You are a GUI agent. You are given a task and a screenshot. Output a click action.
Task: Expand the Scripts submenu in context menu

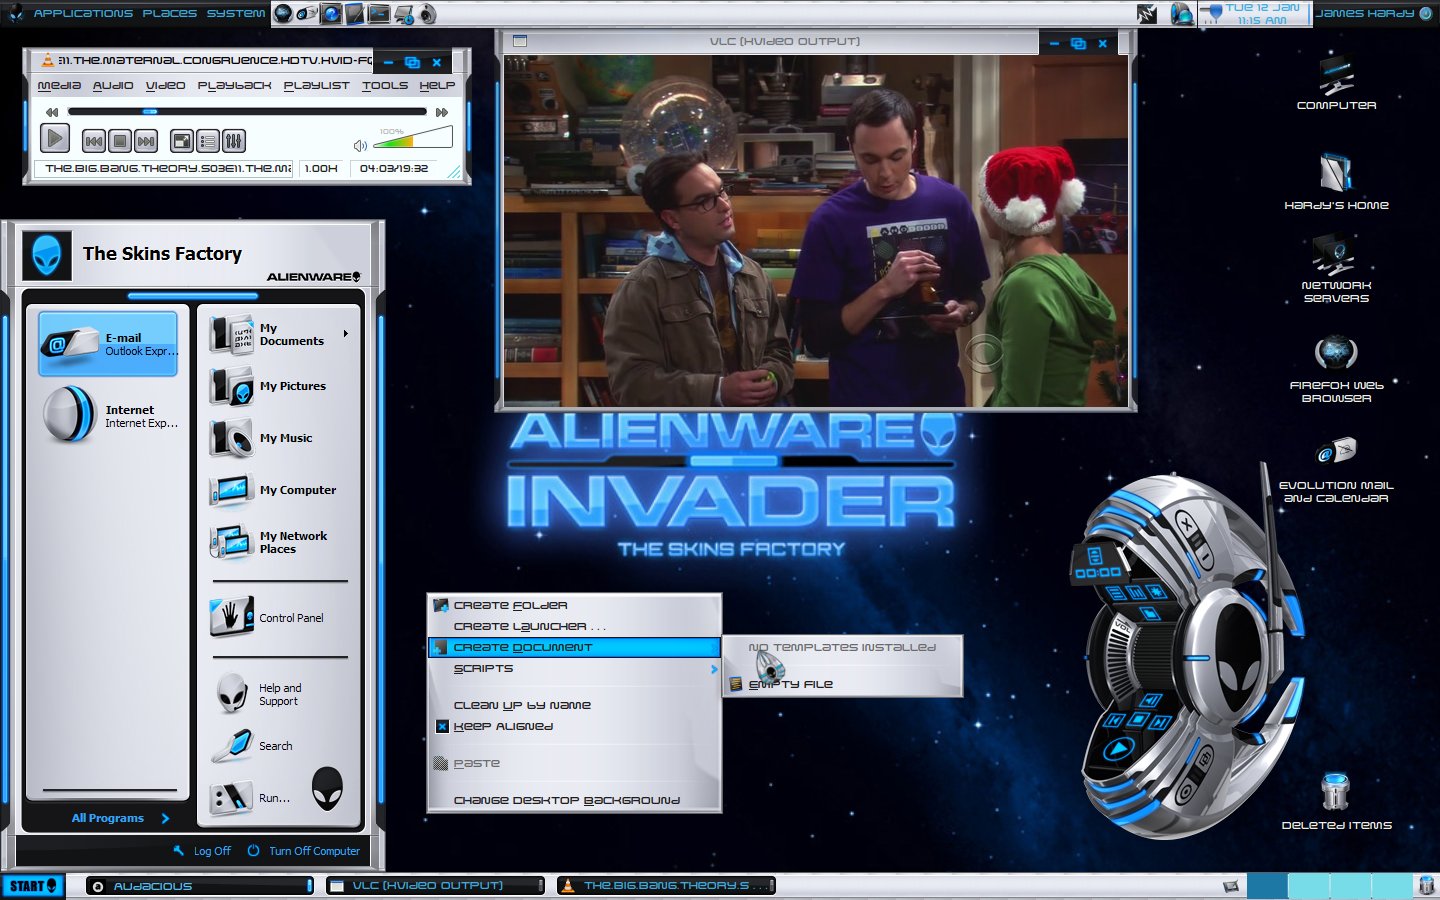point(574,668)
